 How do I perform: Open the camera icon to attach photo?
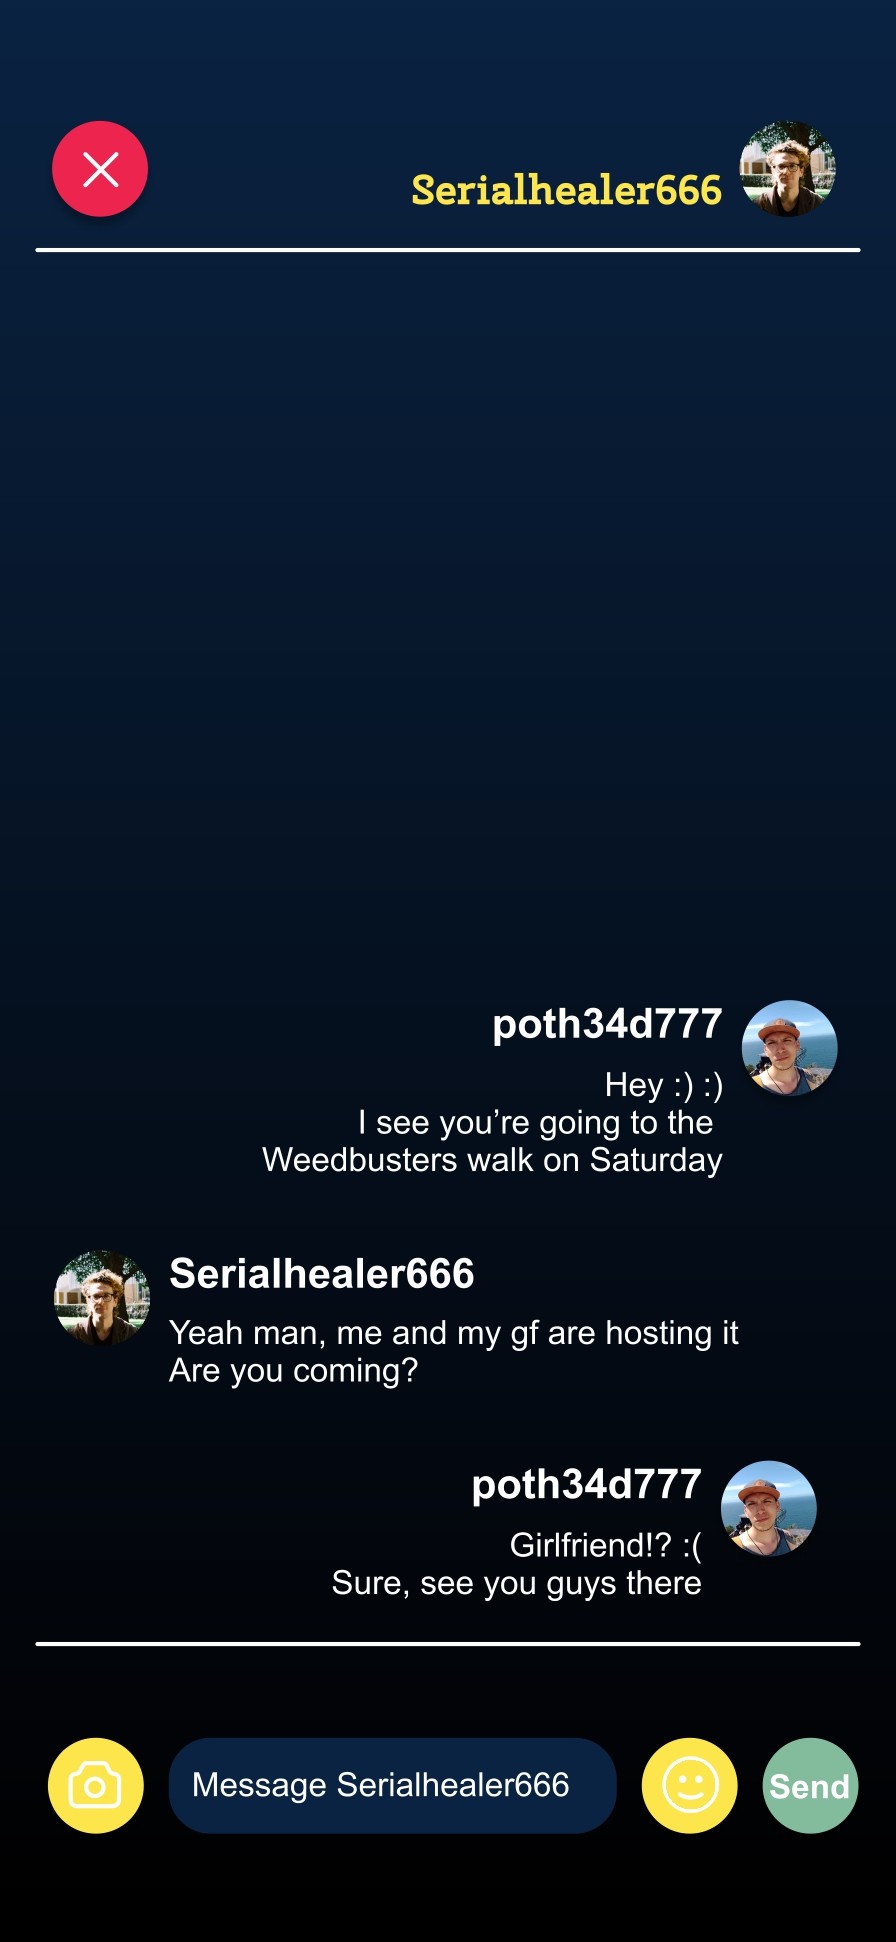(96, 1786)
